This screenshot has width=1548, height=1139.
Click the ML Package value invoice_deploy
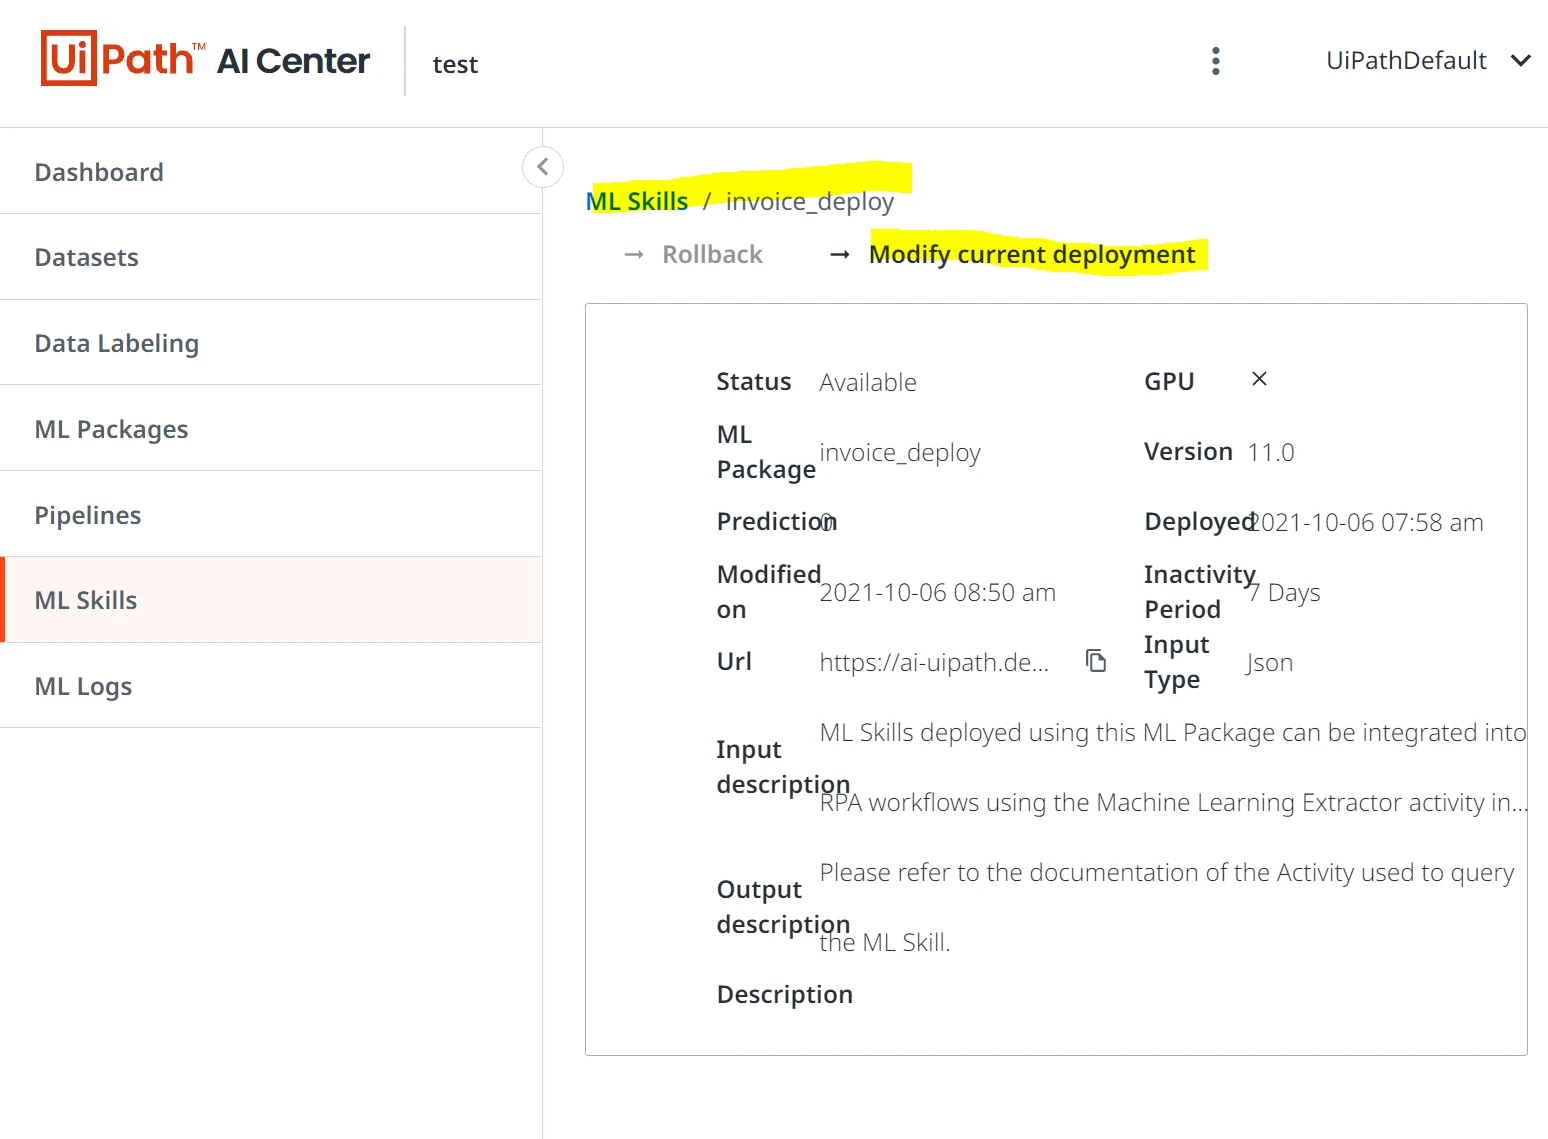(900, 453)
